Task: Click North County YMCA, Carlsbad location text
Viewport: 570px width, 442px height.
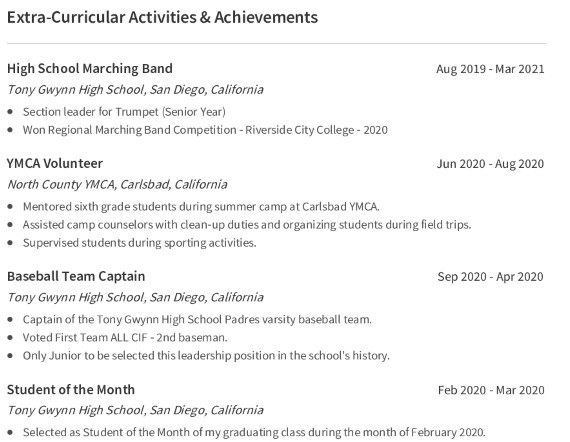Action: (117, 185)
